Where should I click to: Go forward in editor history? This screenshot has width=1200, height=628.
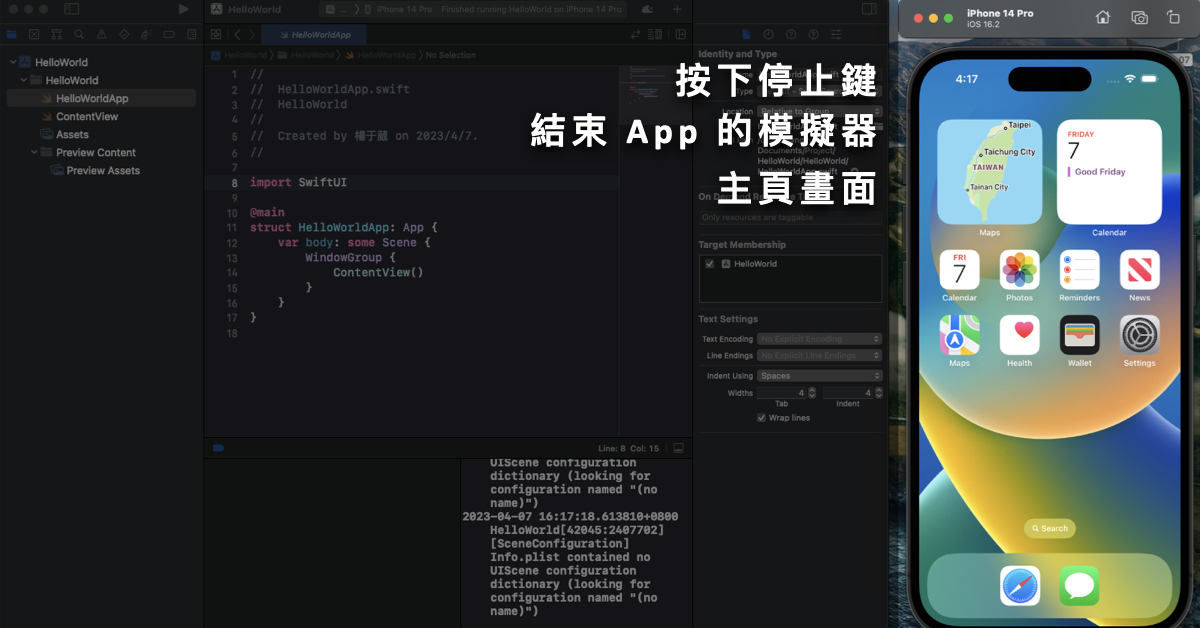[x=252, y=34]
